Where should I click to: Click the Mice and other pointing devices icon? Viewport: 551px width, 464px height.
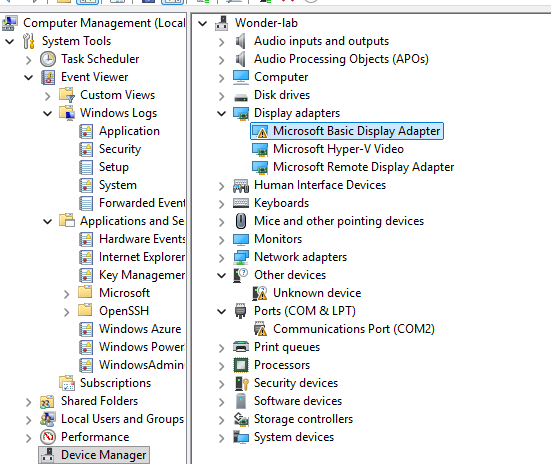point(241,221)
